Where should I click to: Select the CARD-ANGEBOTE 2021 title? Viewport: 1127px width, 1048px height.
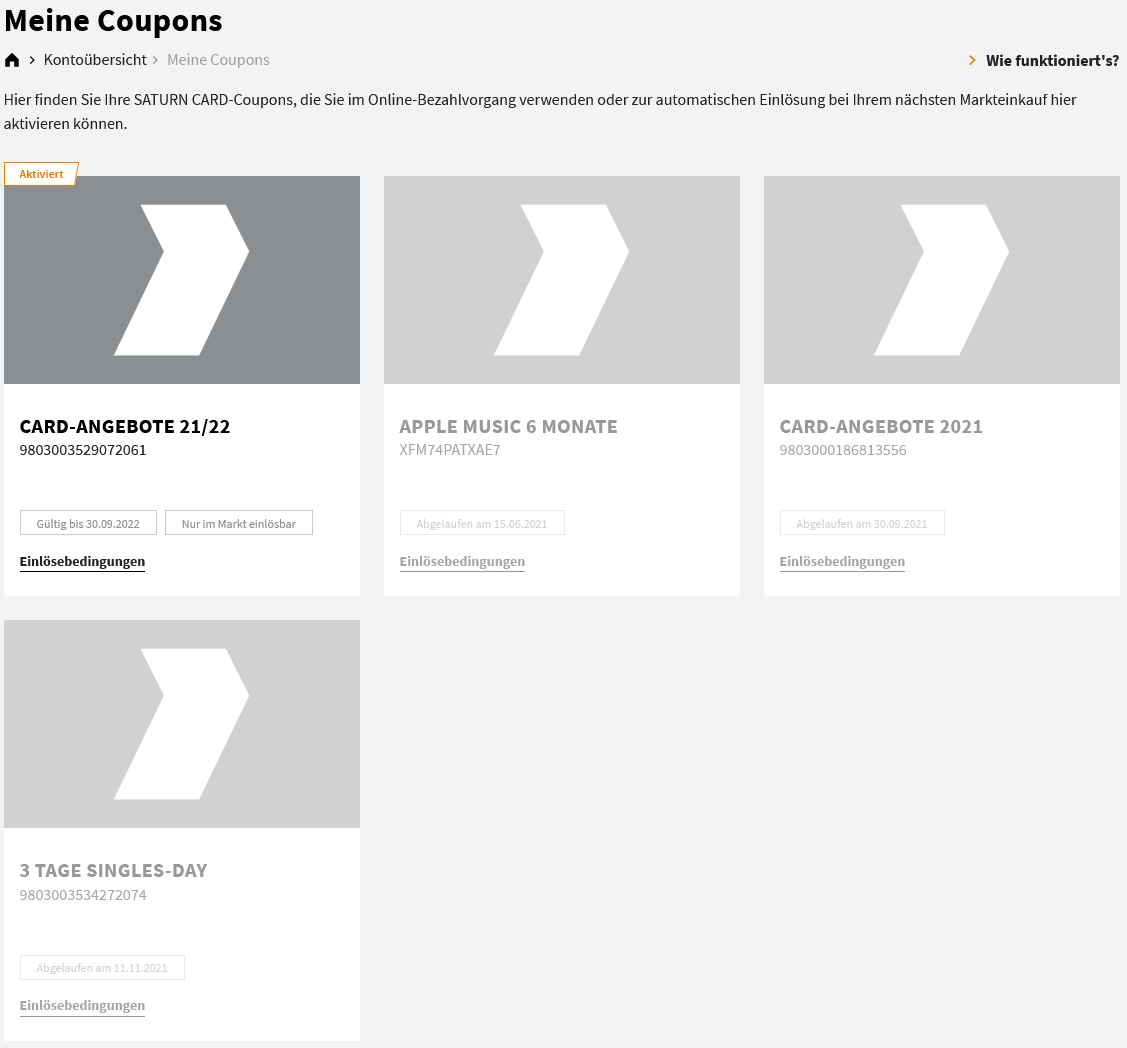point(881,427)
